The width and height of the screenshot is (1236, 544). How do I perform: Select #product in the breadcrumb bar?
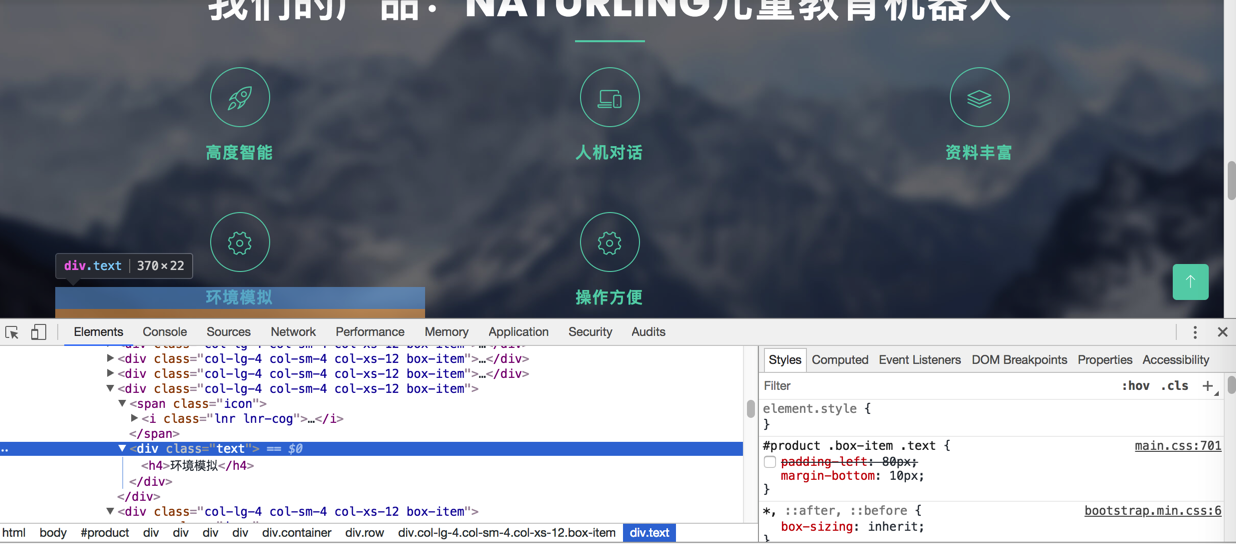tap(105, 533)
